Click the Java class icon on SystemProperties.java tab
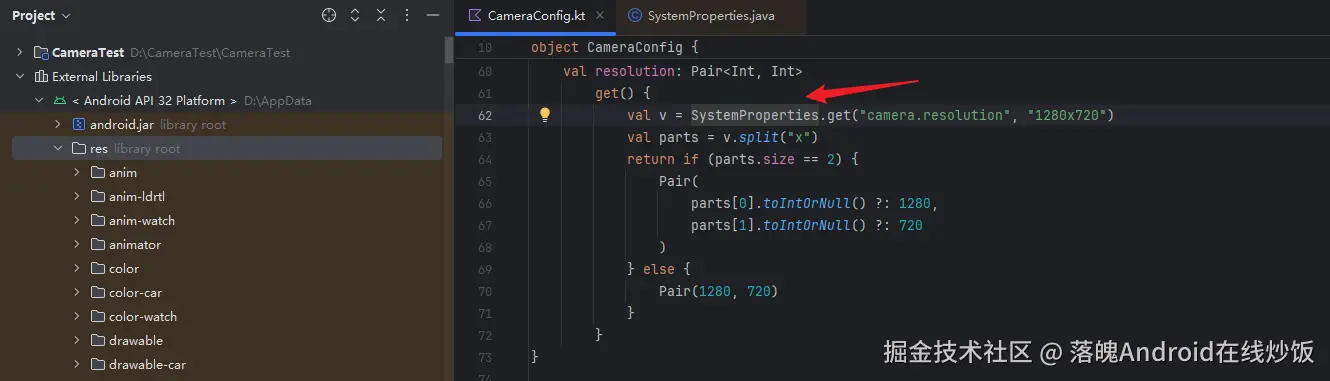The height and width of the screenshot is (381, 1330). (x=634, y=16)
